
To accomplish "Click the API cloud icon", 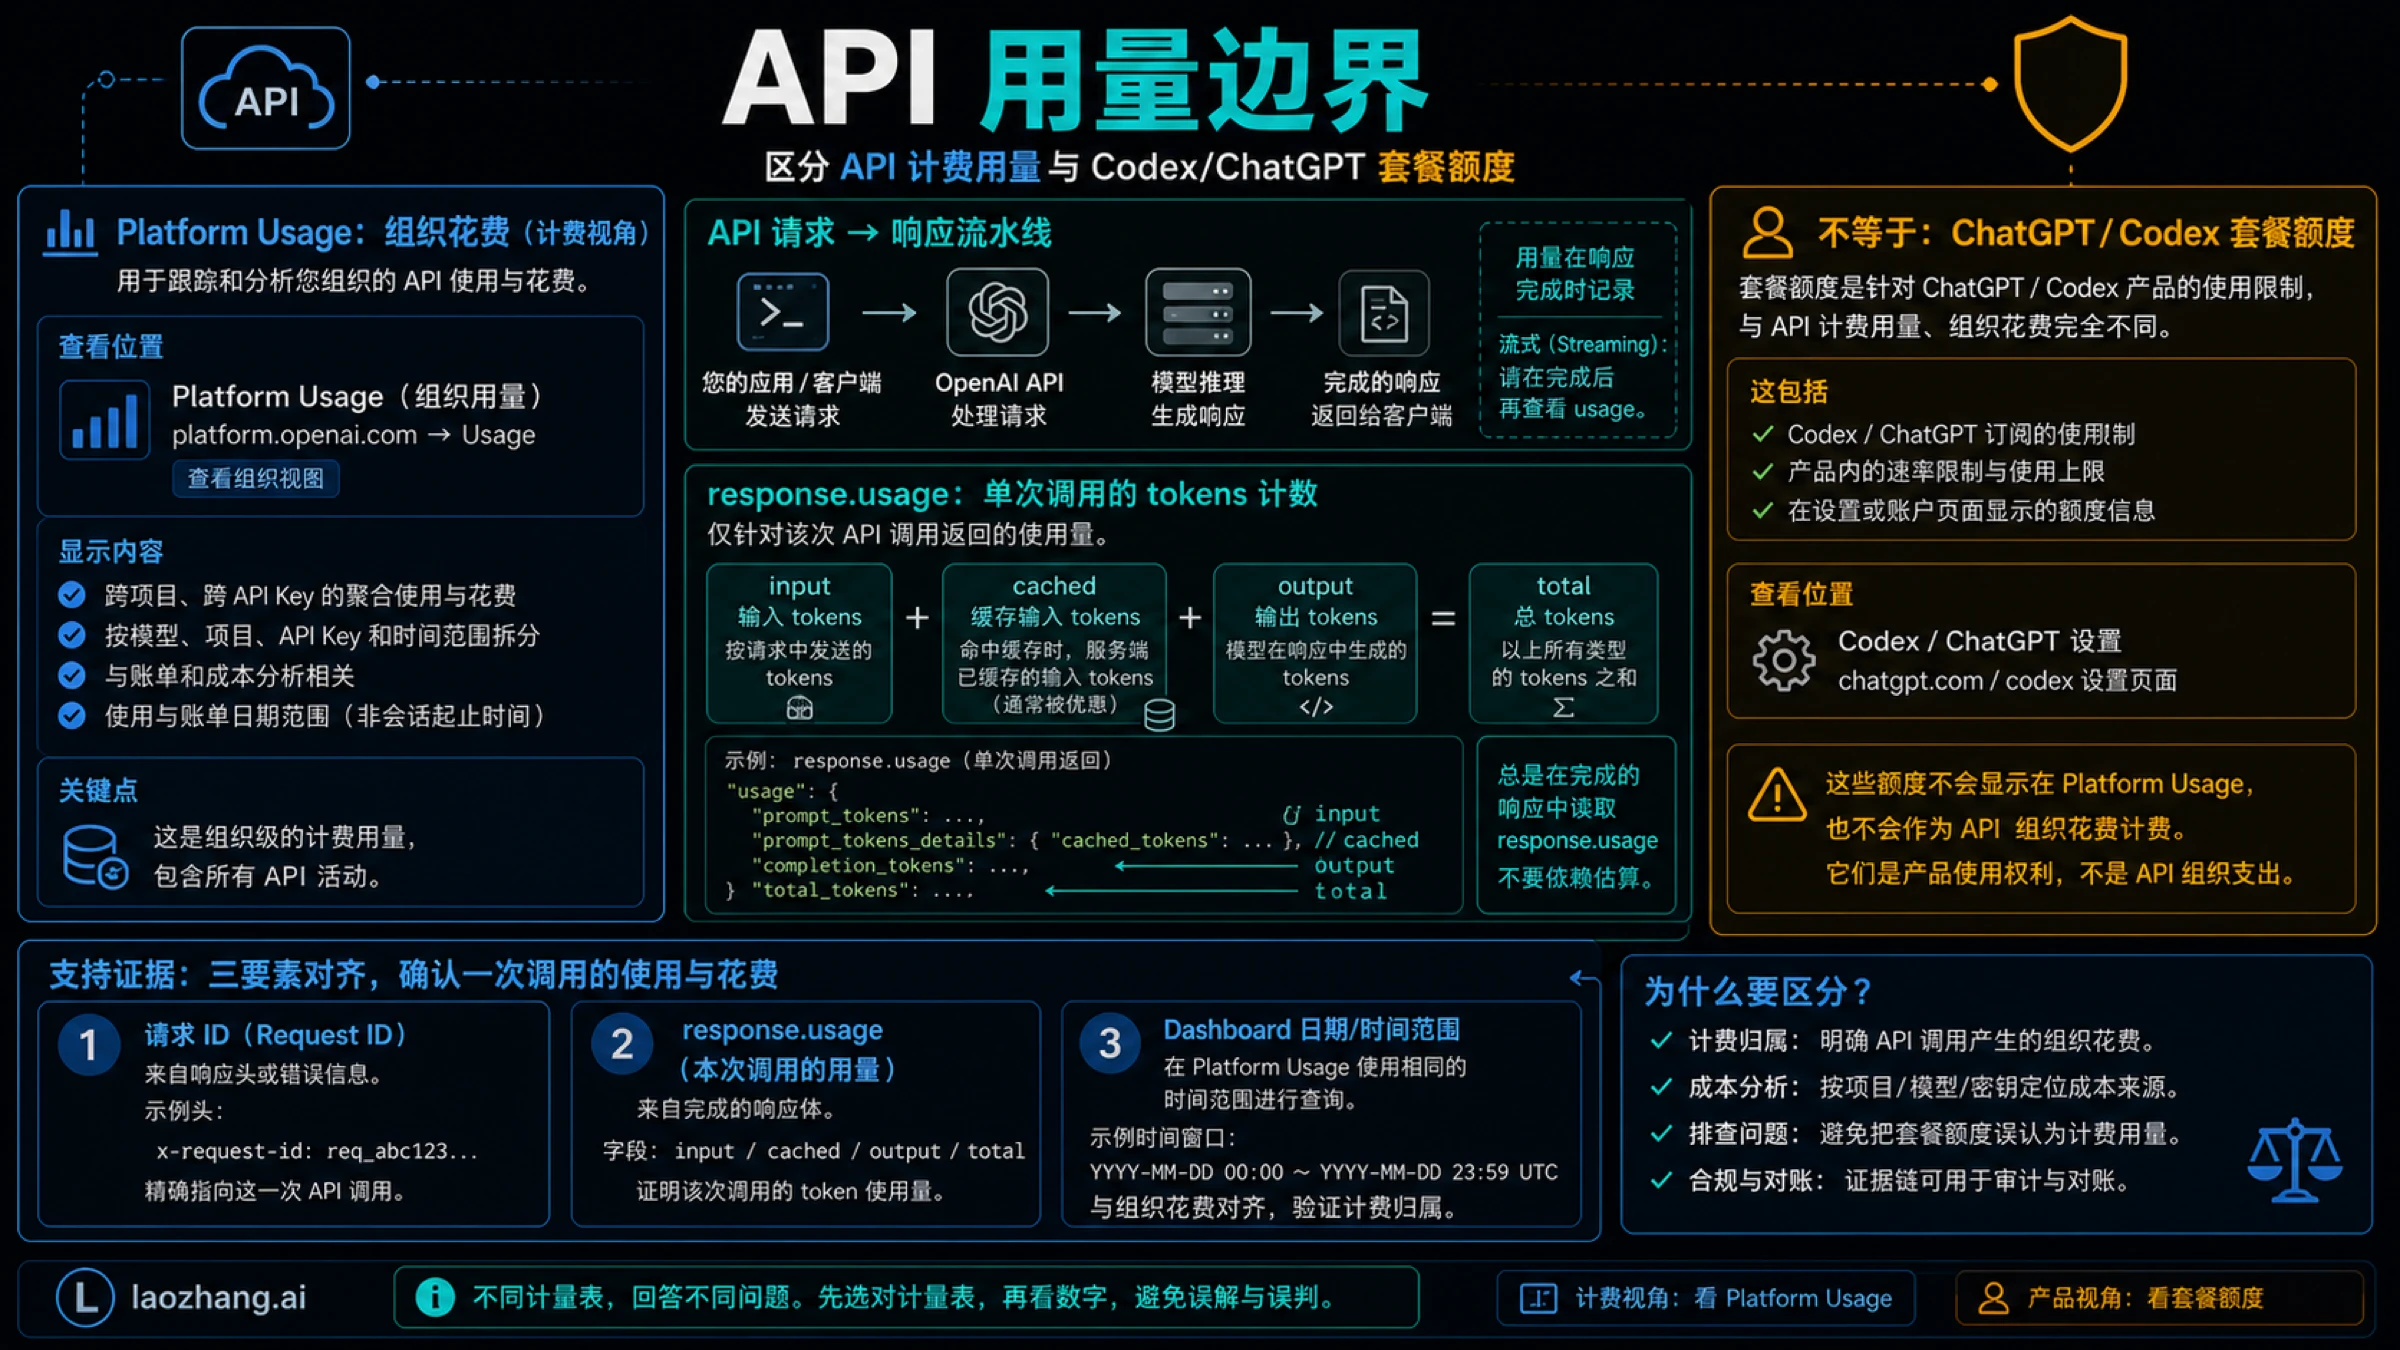I will pos(266,88).
